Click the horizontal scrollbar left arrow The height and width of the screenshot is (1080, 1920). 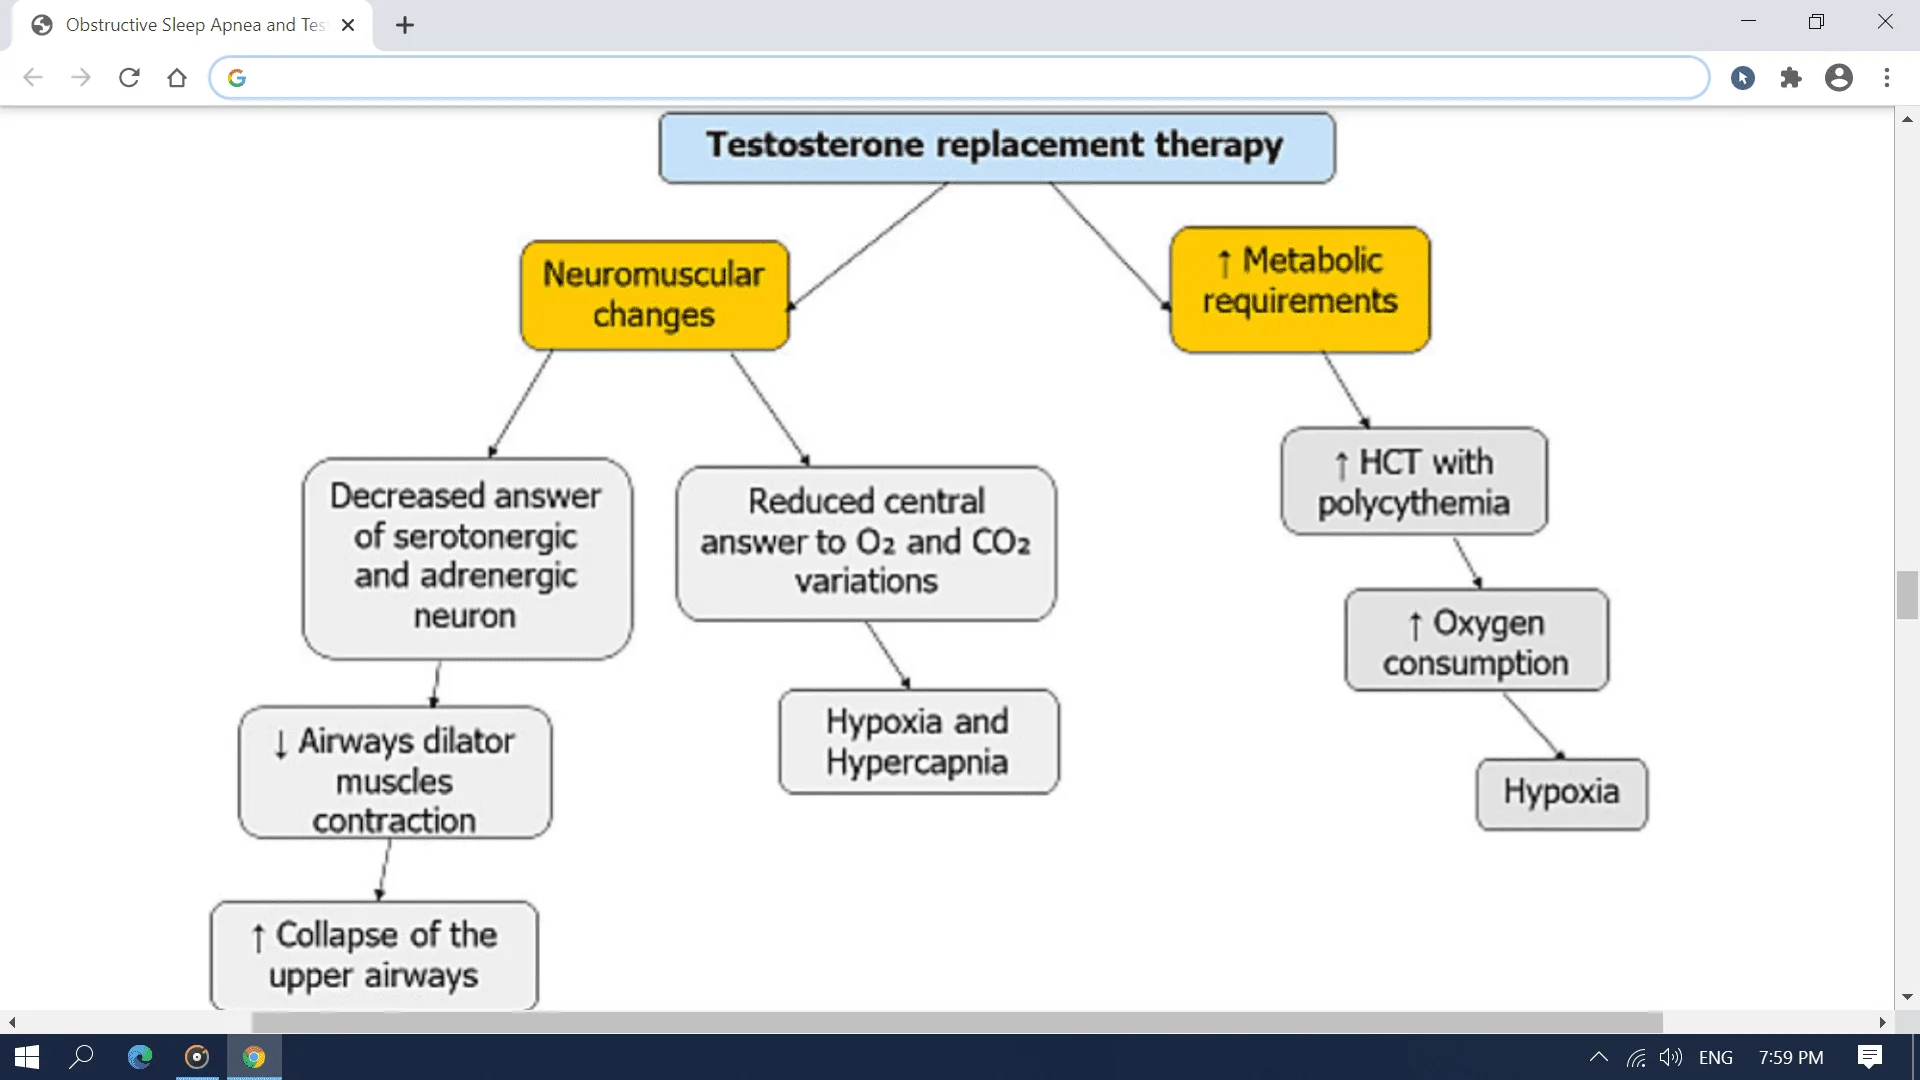pos(12,1022)
